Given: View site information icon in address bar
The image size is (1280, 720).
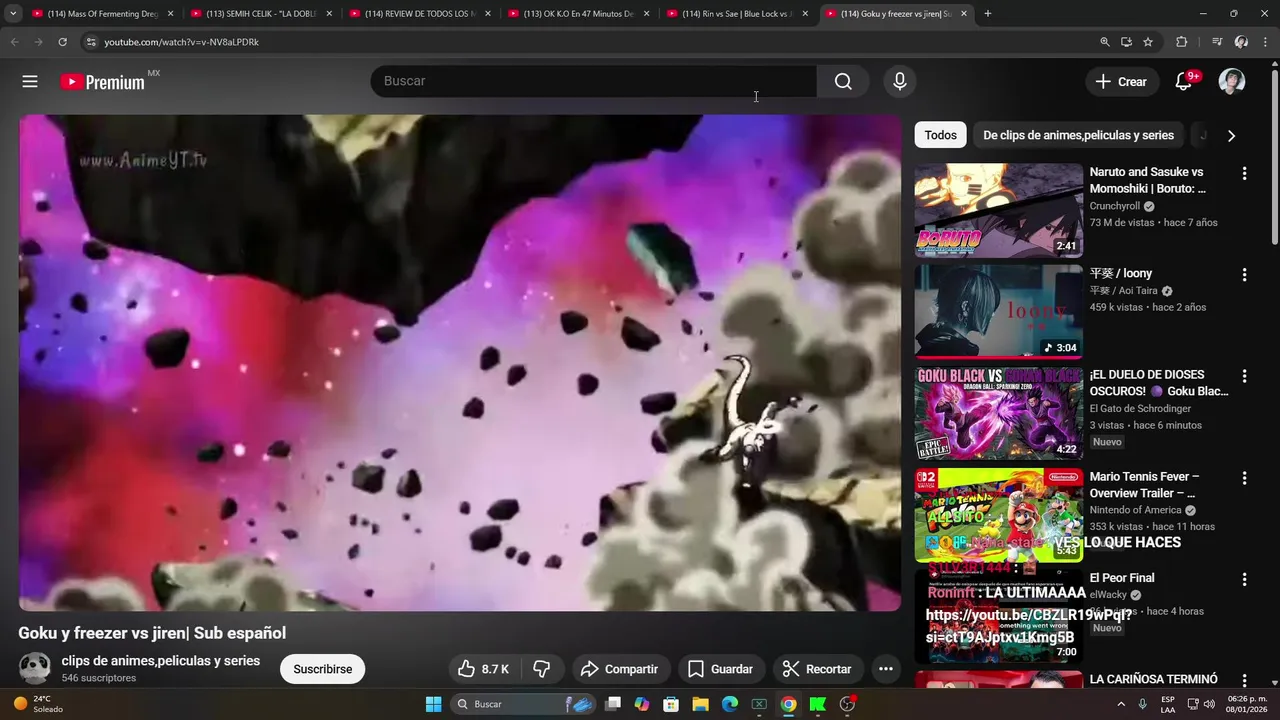Looking at the screenshot, I should [x=90, y=42].
